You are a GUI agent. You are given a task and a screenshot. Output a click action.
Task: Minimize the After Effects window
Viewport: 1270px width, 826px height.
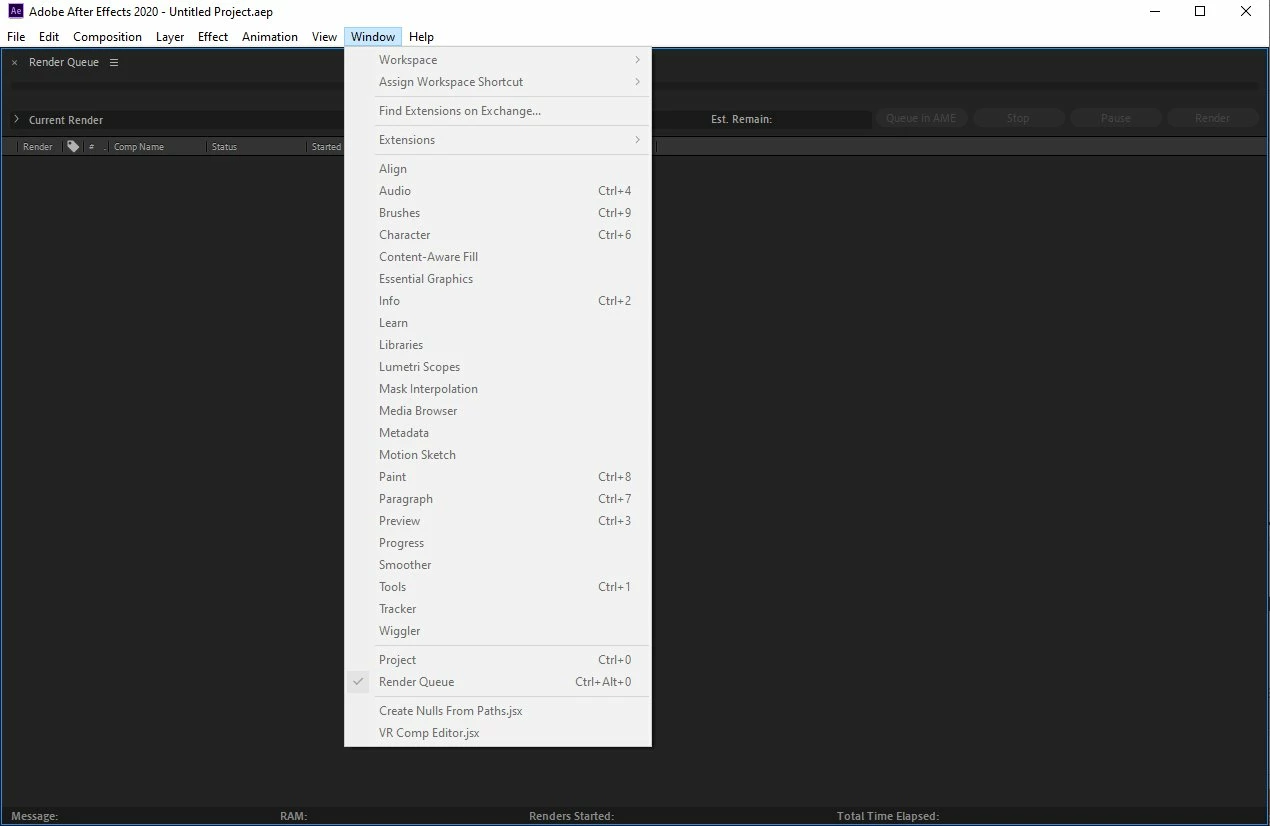click(x=1154, y=12)
